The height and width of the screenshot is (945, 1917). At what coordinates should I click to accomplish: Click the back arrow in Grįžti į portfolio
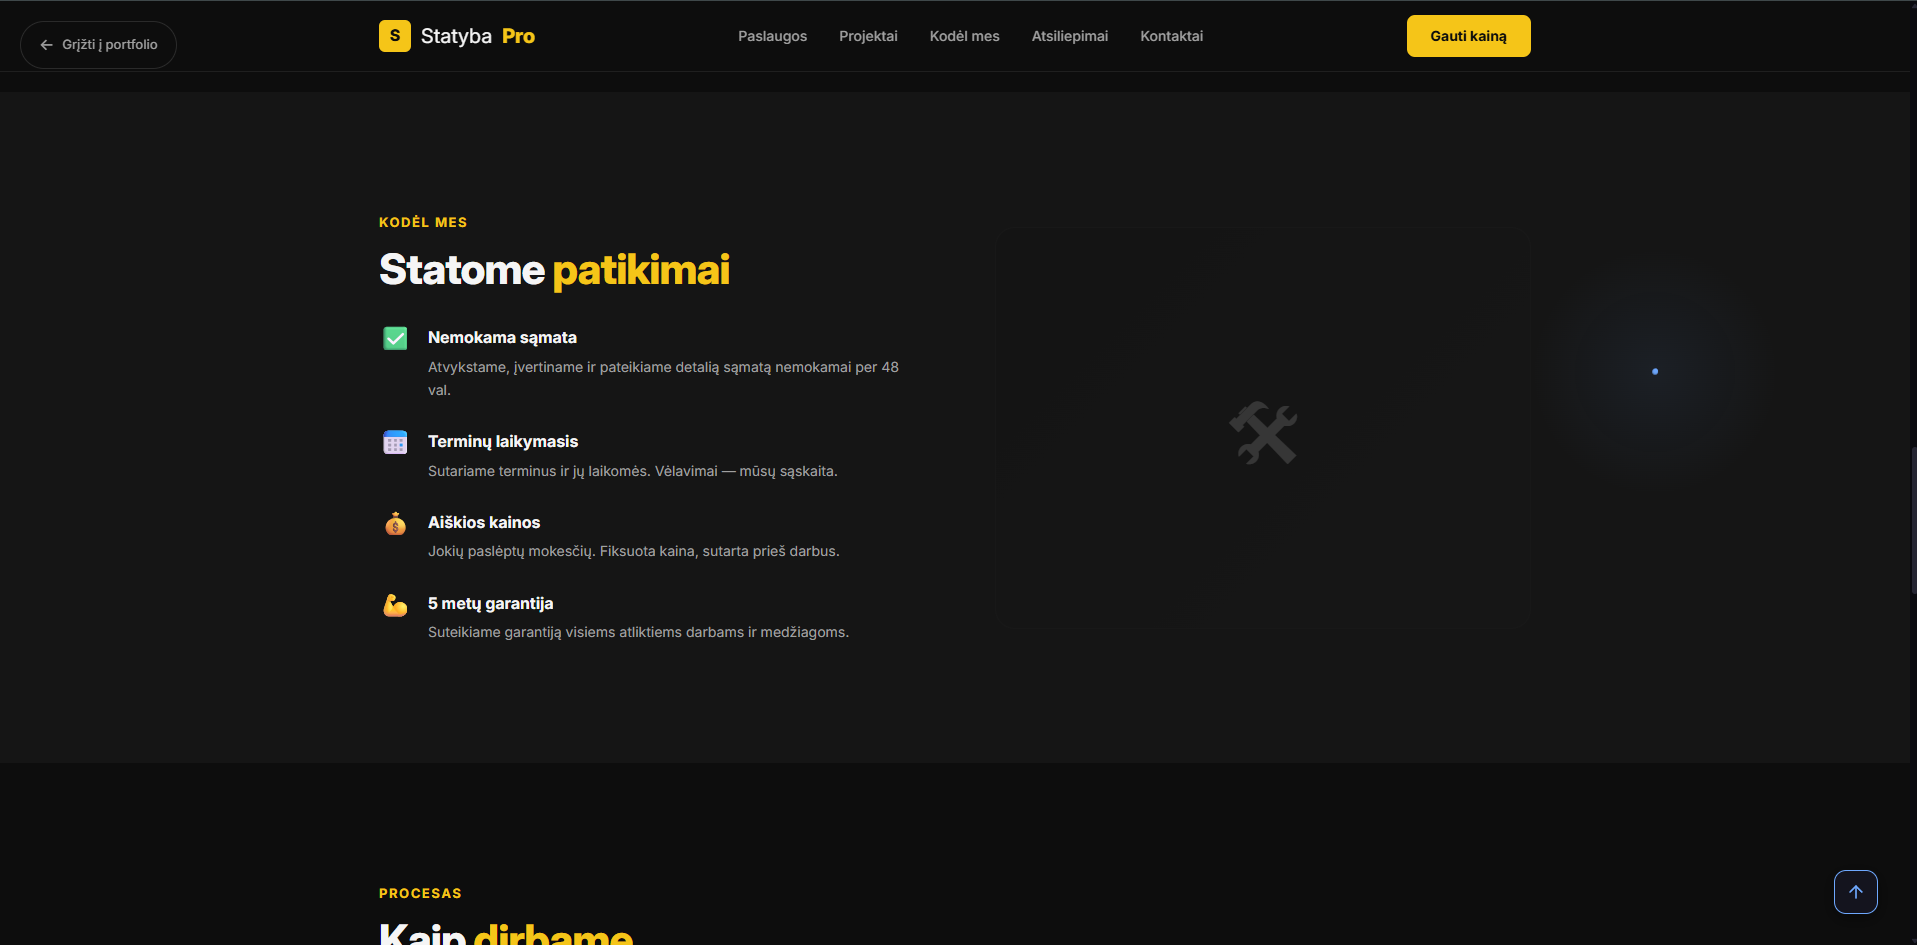coord(46,45)
